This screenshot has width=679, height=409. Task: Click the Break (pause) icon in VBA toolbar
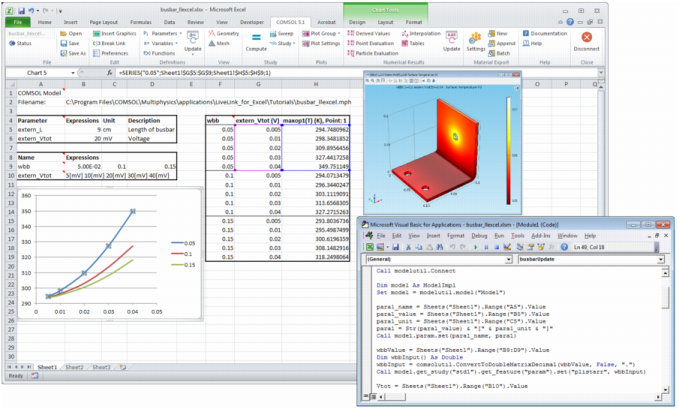coord(486,247)
